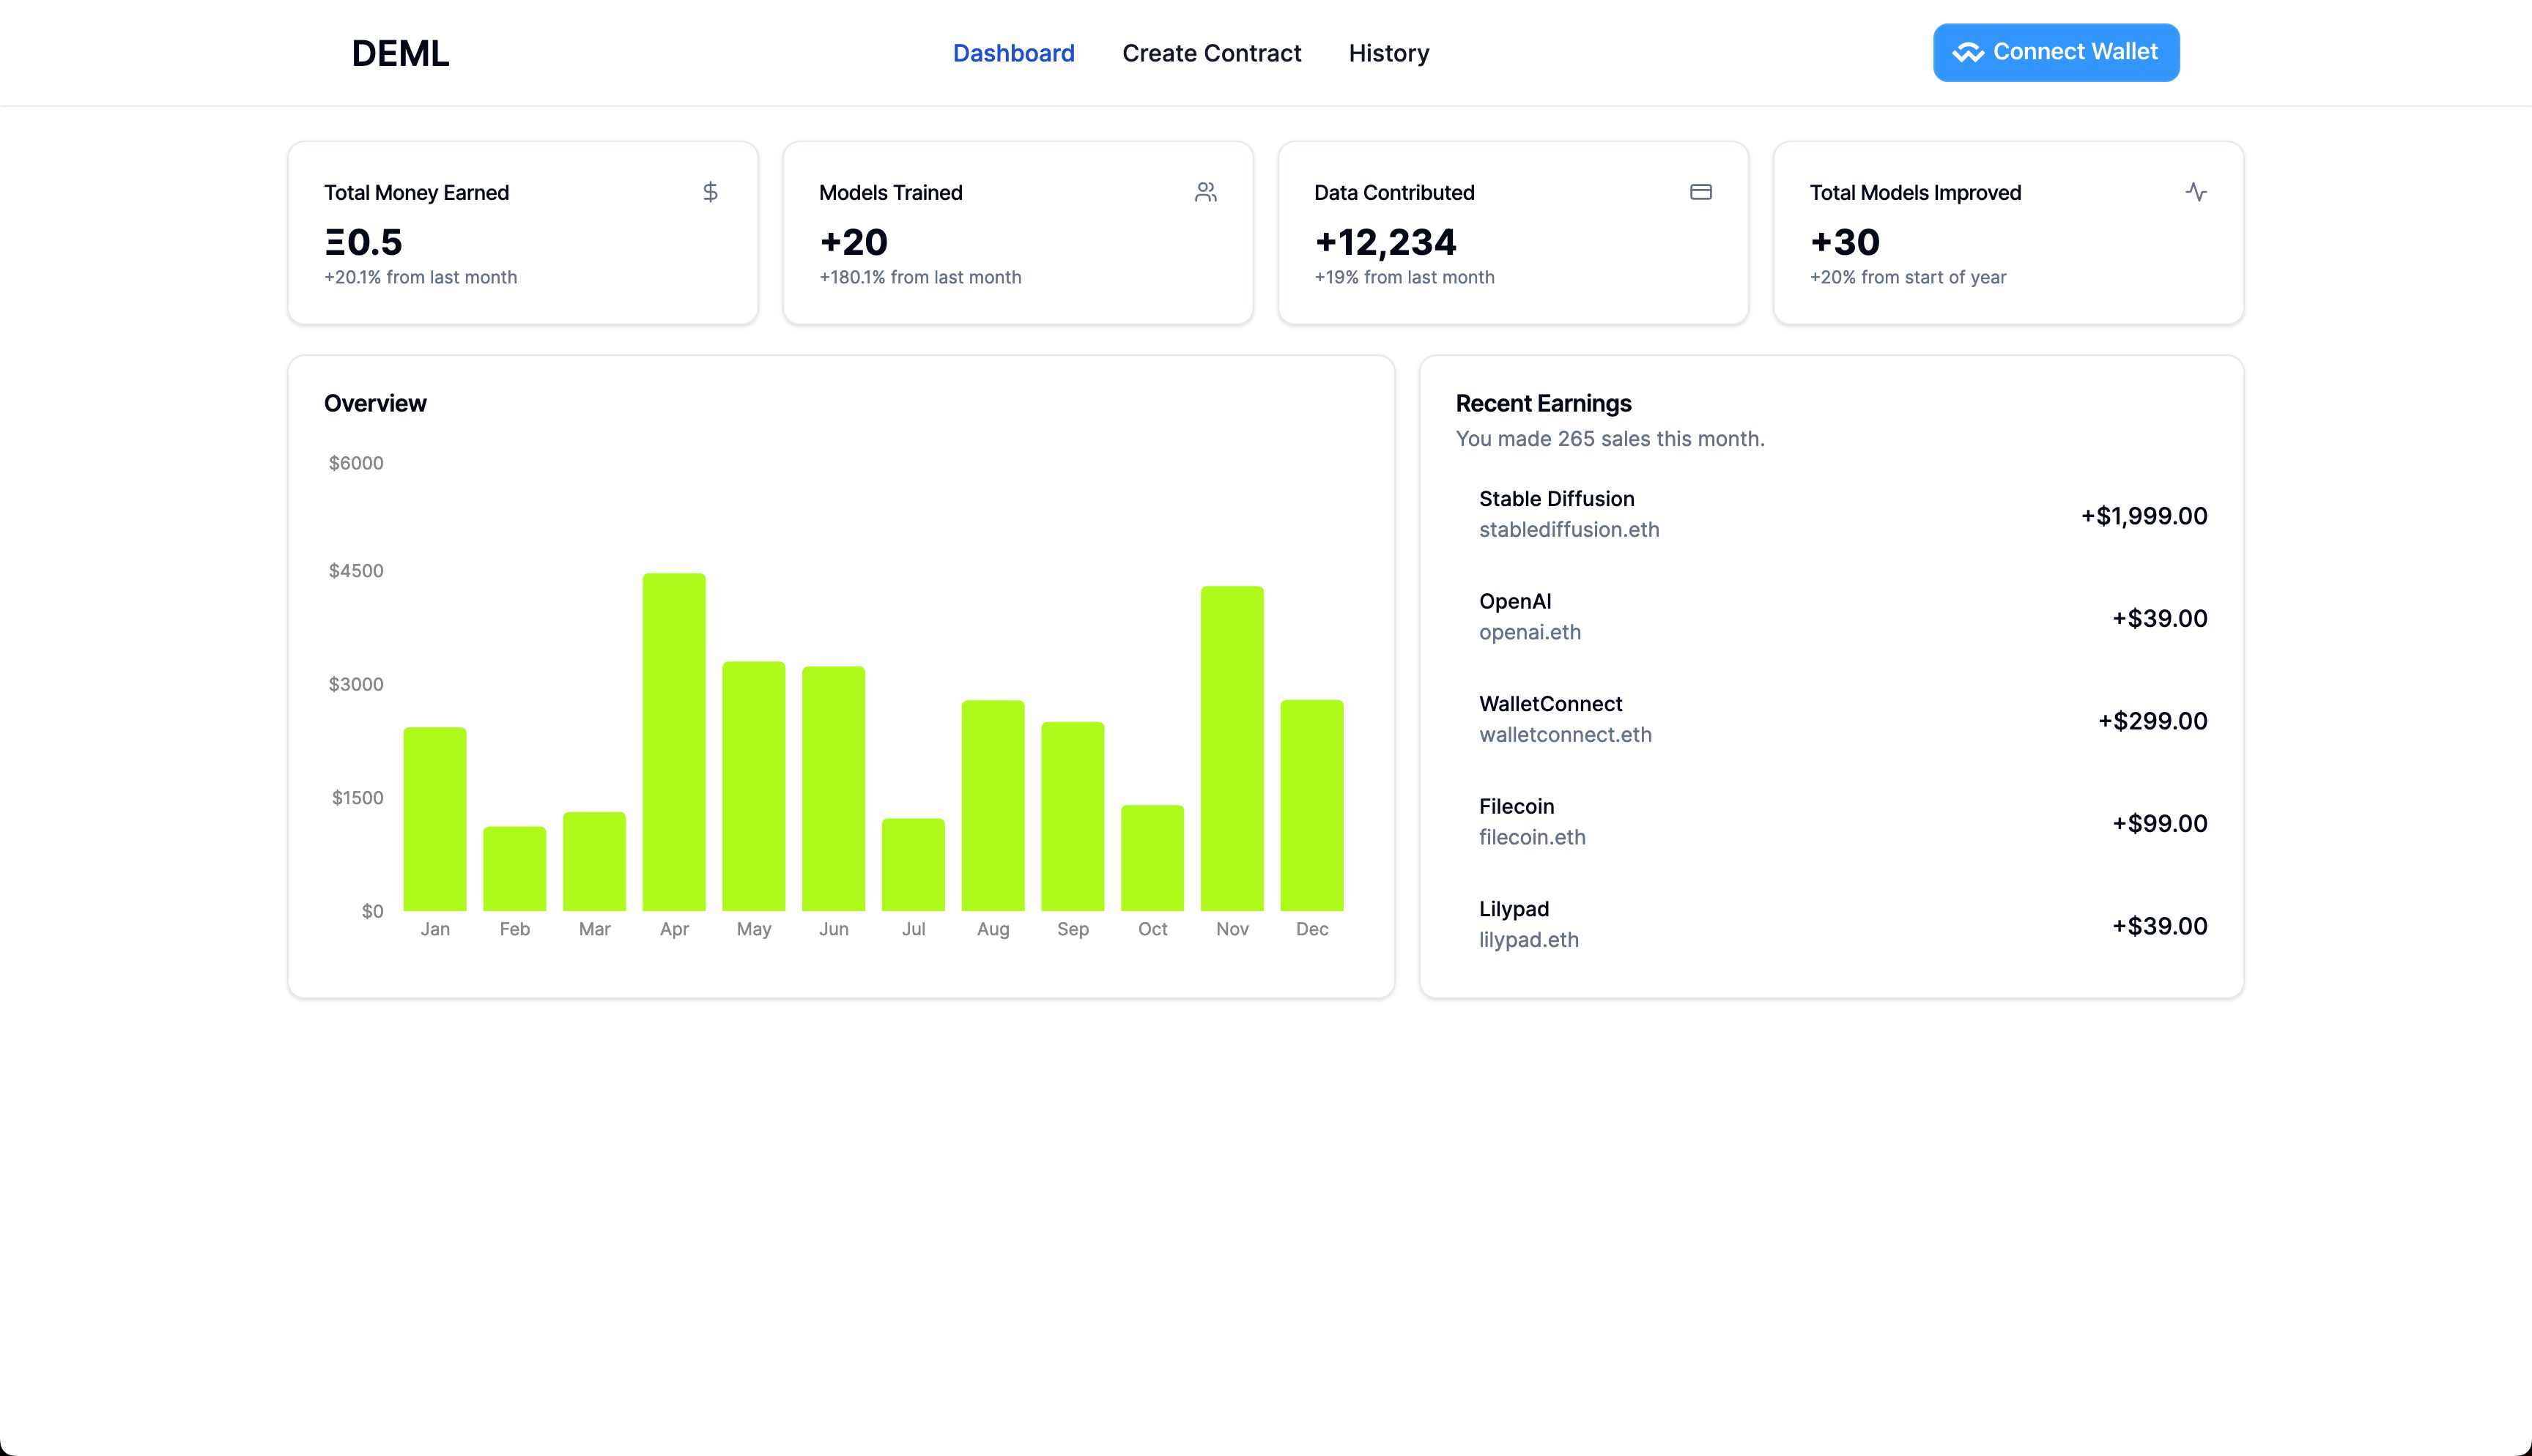
Task: Click '+20.1% from last month' text
Action: pos(420,277)
